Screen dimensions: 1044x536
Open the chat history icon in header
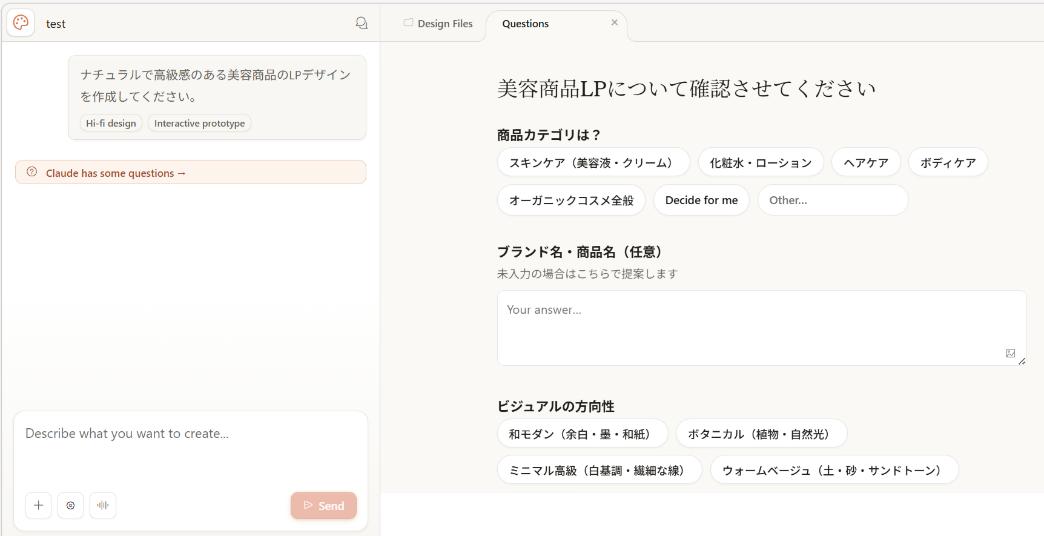click(x=361, y=23)
